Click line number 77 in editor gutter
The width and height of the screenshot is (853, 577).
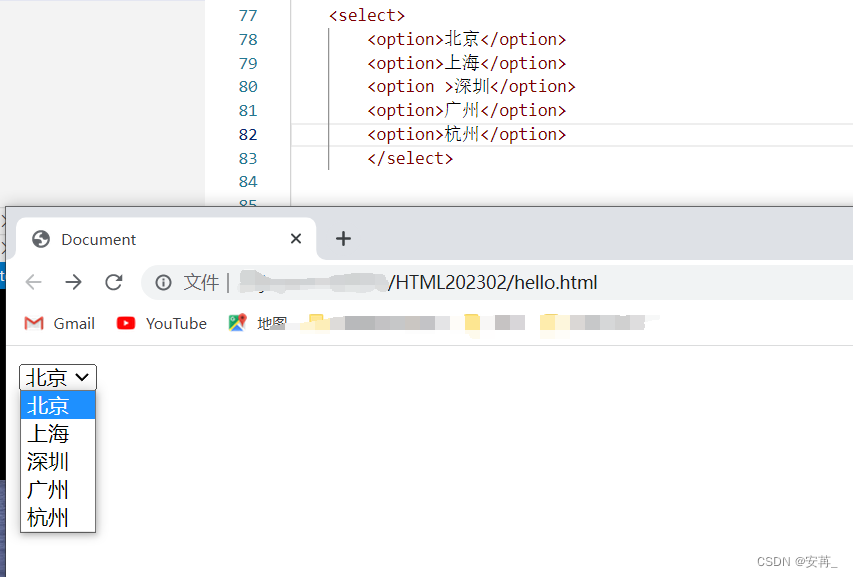(x=248, y=15)
